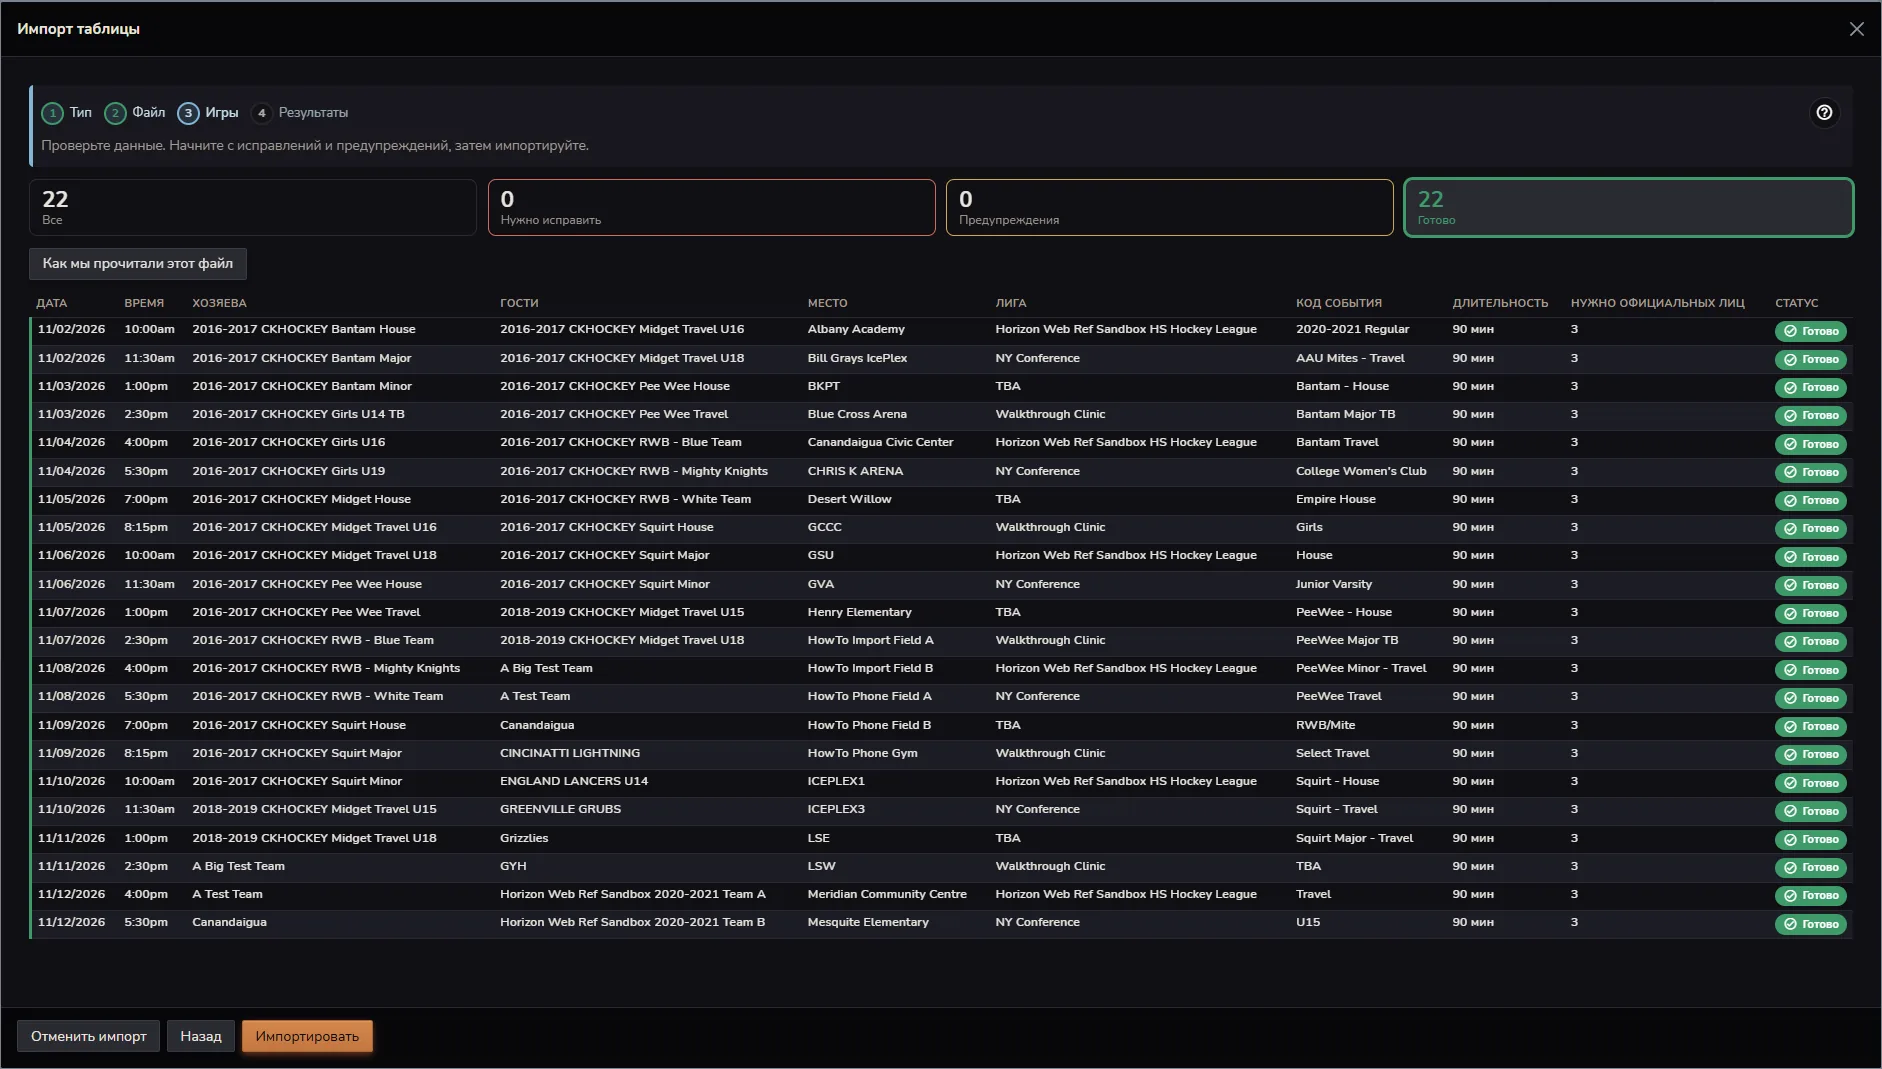Click Готово badge in GCCC row

[x=1810, y=528]
